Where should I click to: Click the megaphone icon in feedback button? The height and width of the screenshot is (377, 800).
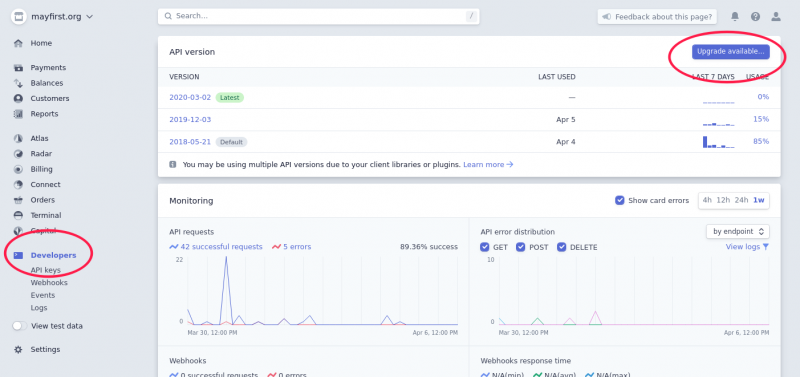click(x=607, y=16)
